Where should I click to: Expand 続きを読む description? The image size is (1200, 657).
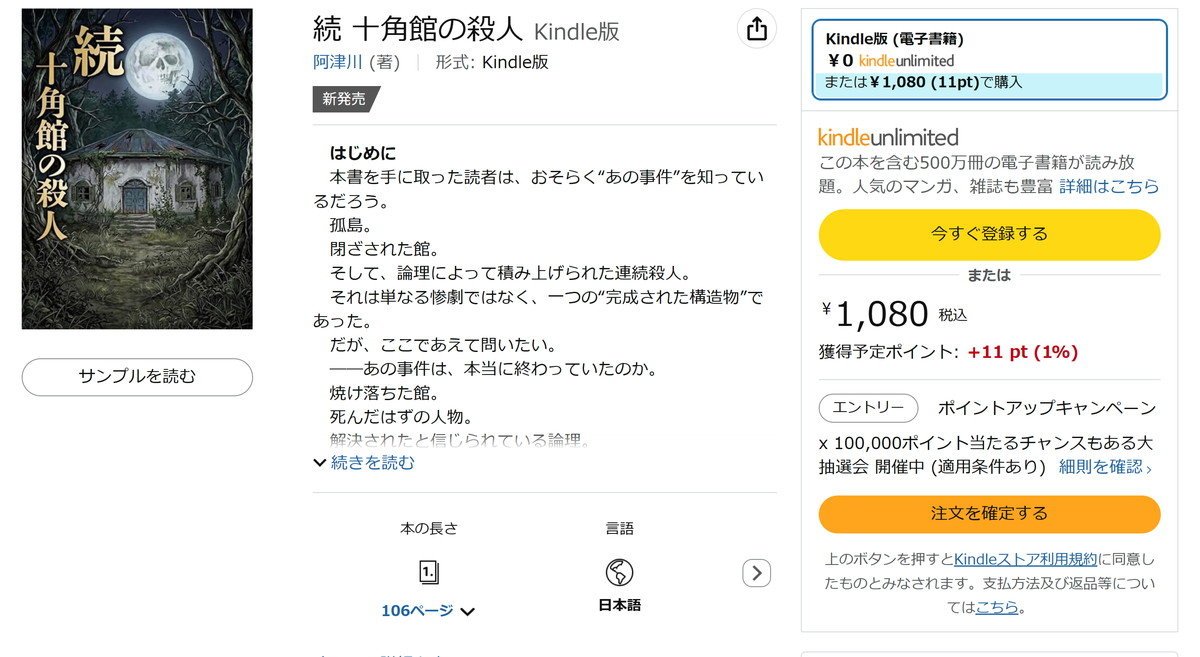(x=364, y=462)
